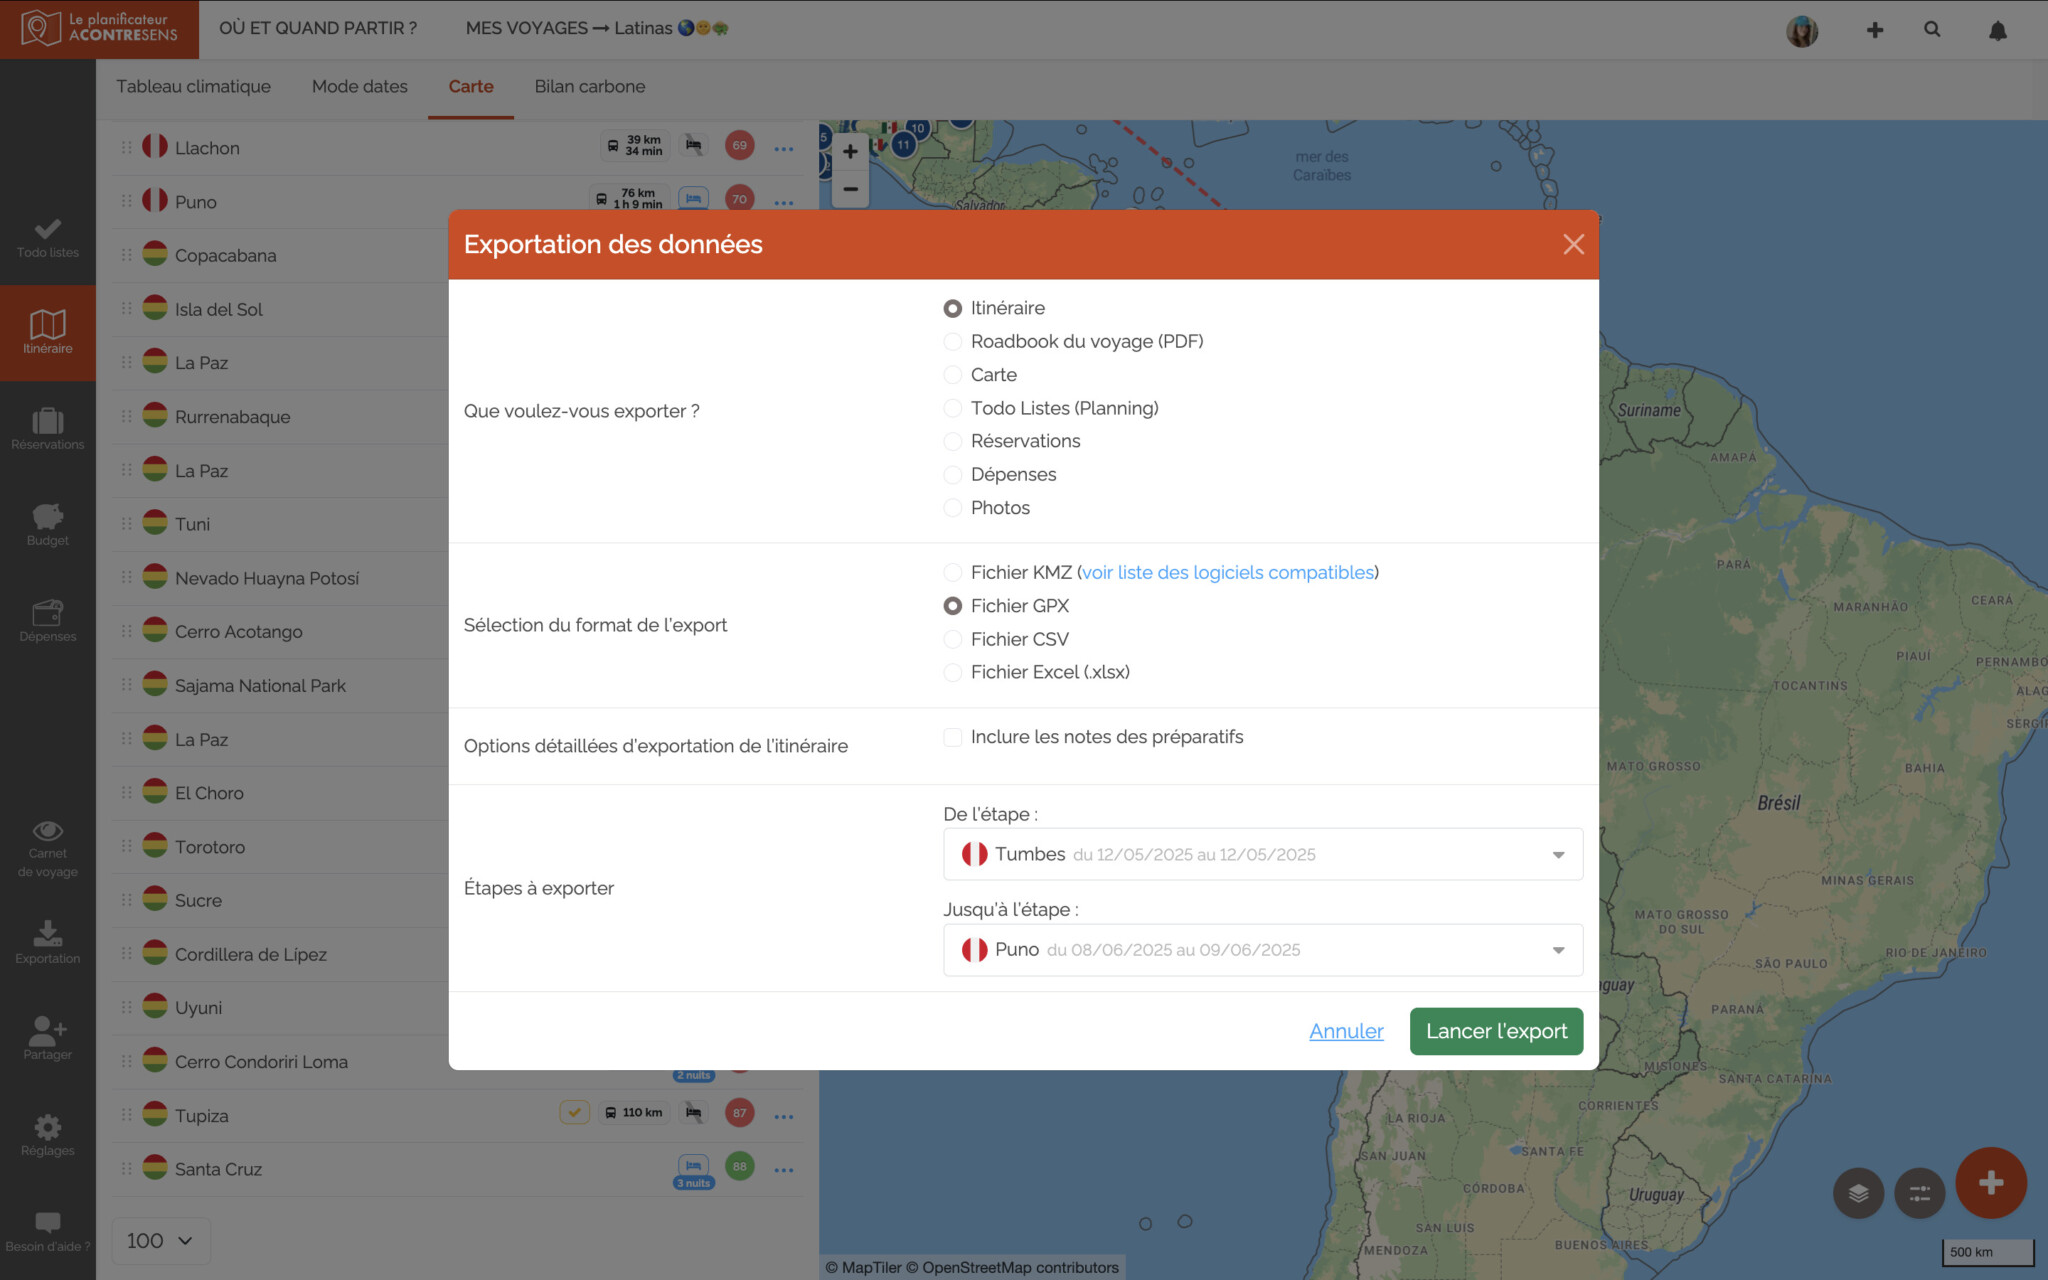Click plus icon in top bar
Screen dimensions: 2048x1280
[1875, 30]
